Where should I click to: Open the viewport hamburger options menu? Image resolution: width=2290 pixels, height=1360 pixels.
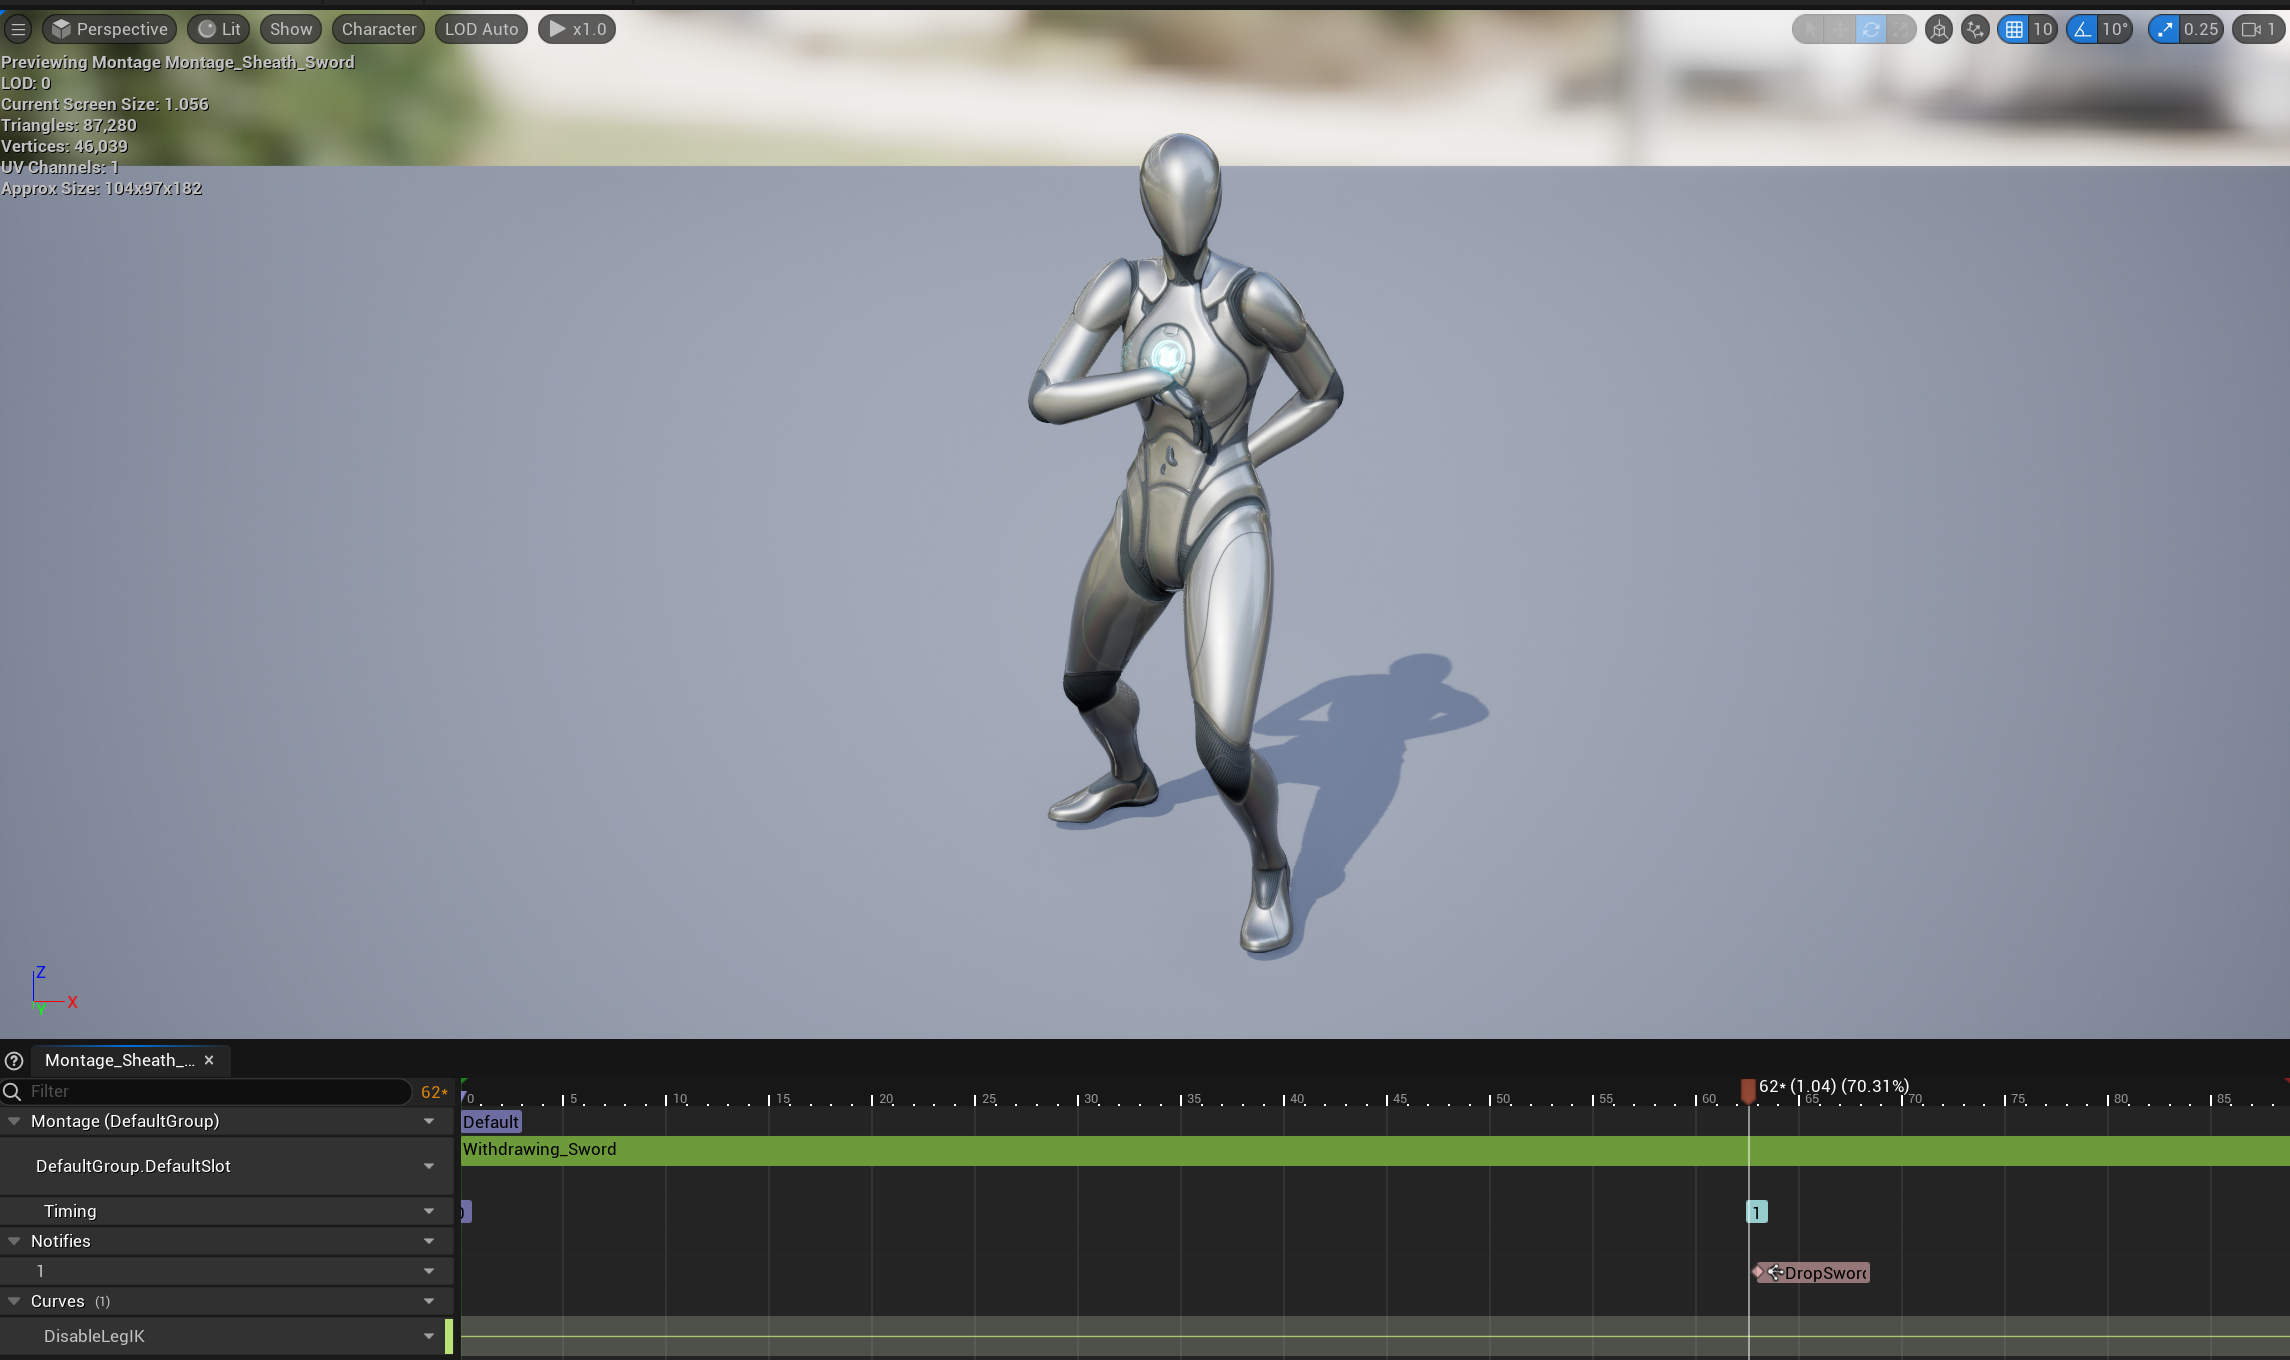18,29
